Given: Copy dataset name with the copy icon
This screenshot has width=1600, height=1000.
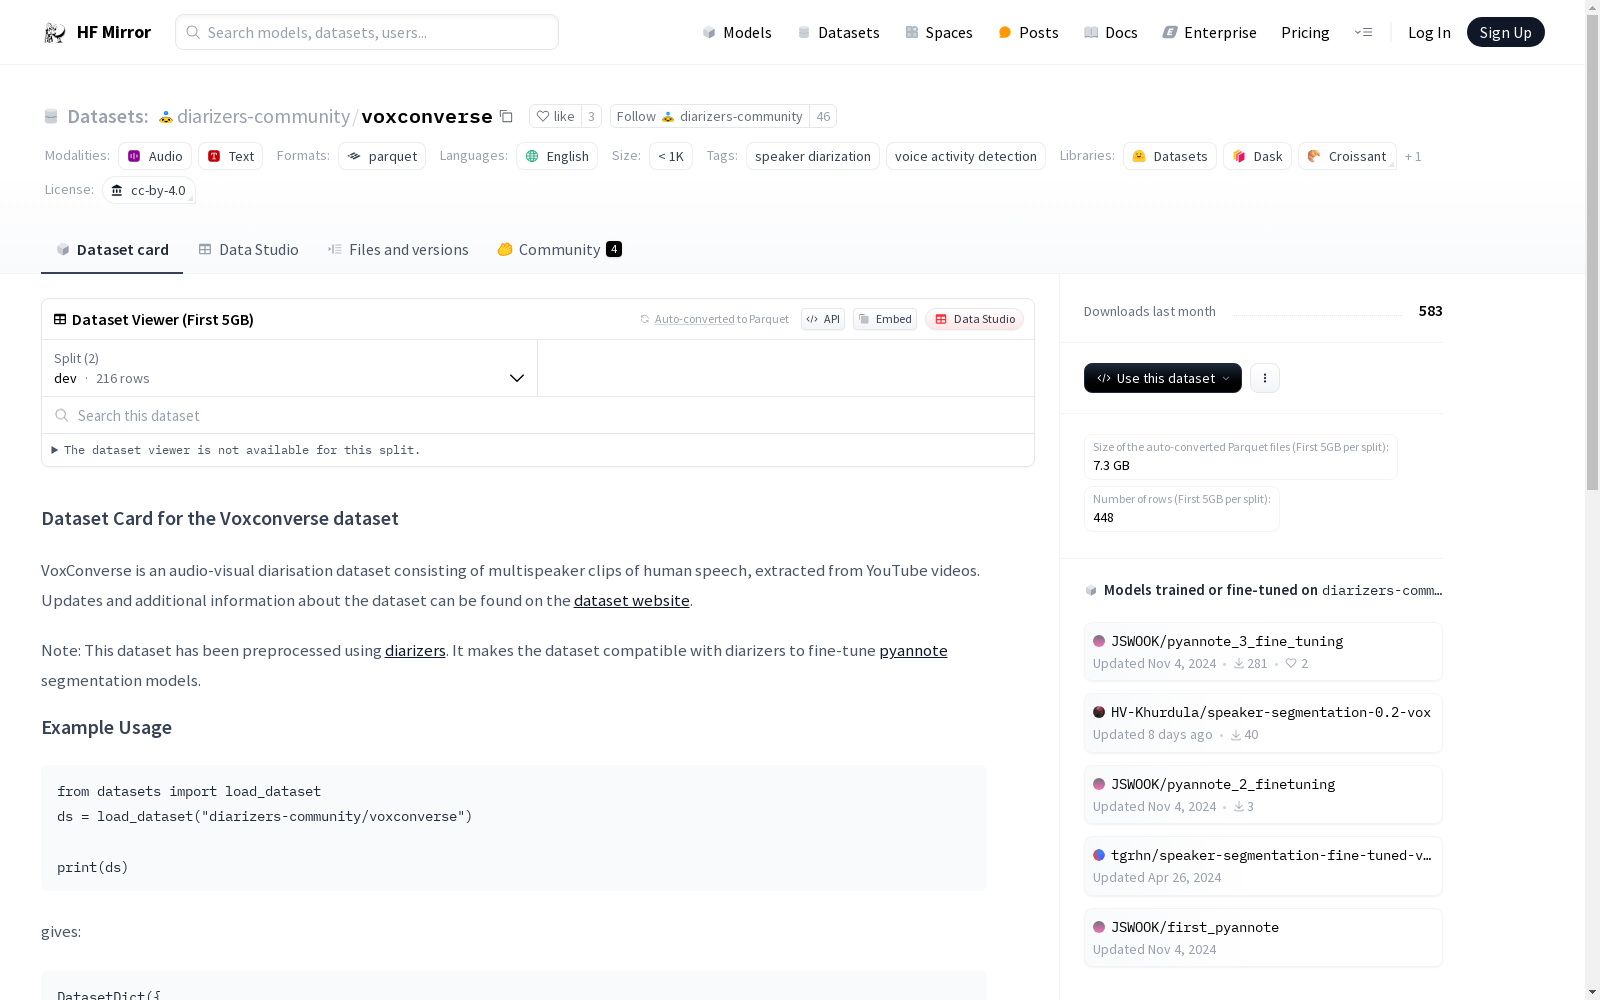Looking at the screenshot, I should [x=506, y=116].
